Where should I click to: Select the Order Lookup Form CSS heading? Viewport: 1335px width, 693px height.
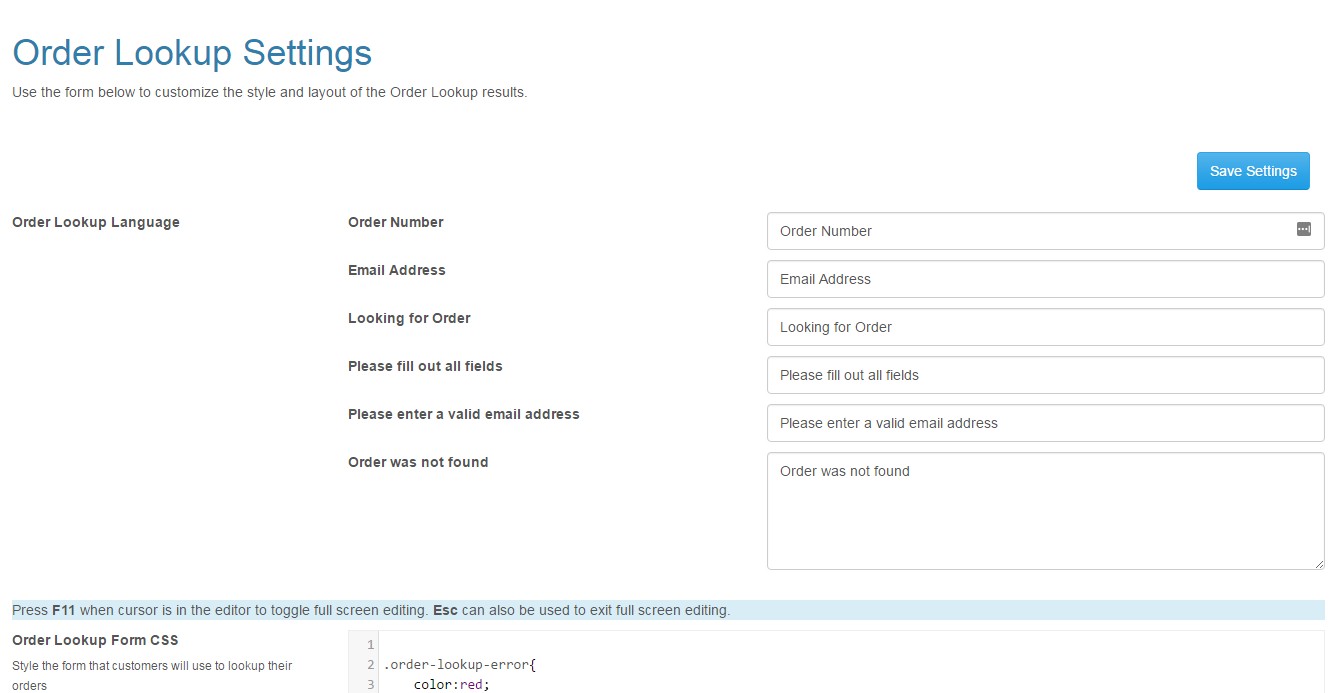tap(95, 640)
